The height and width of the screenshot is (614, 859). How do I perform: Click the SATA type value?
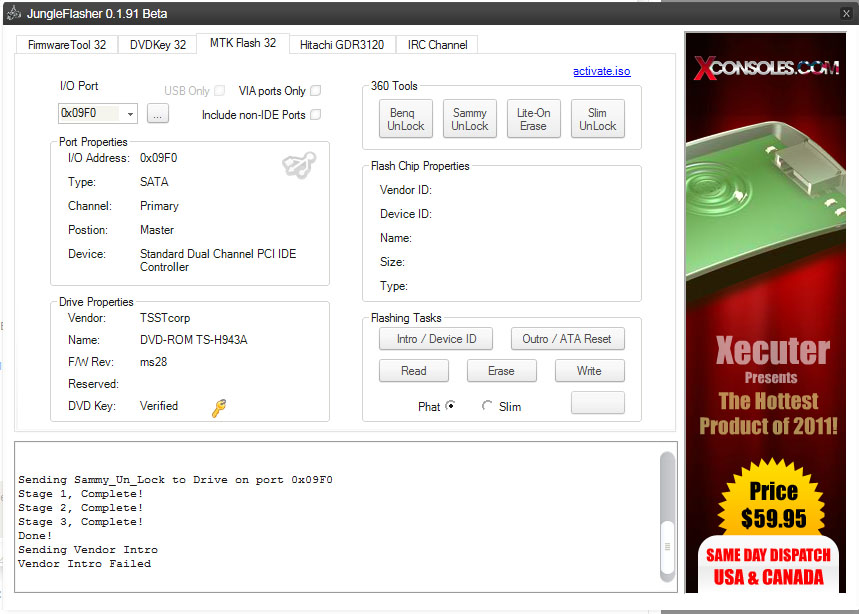tap(154, 182)
